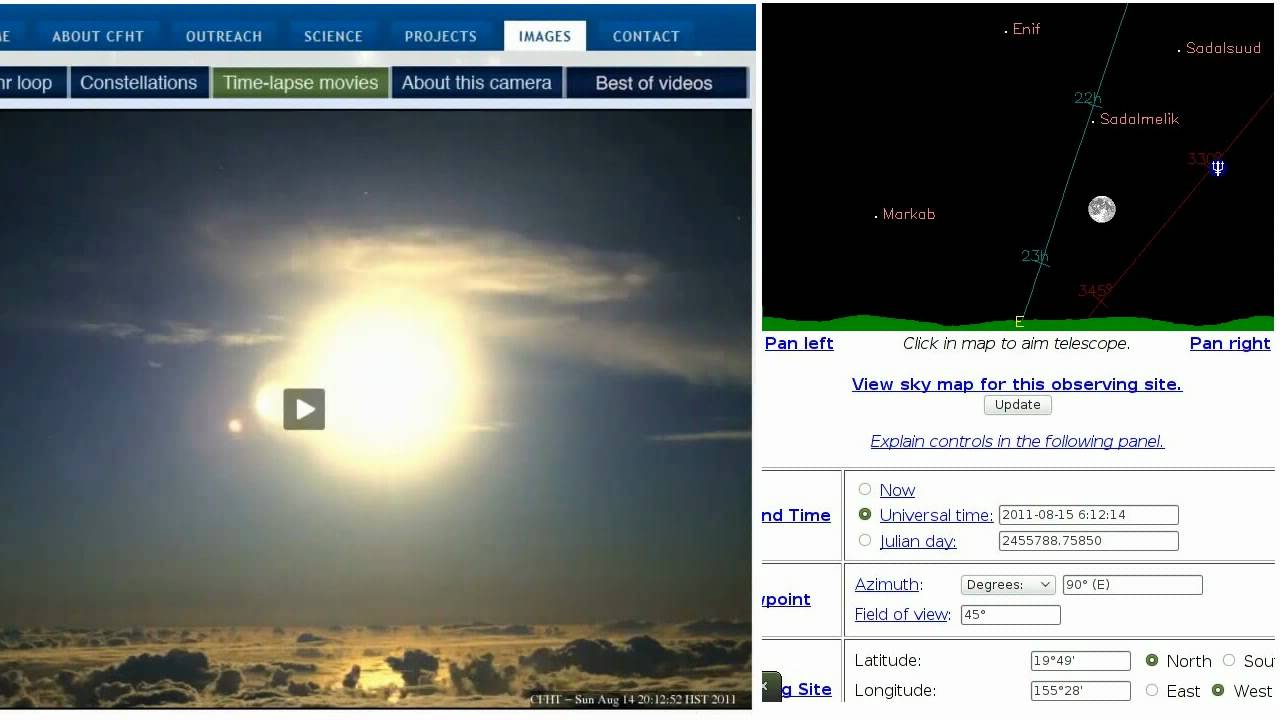Select the Universal time radio button
This screenshot has height=720, width=1280.
click(x=865, y=514)
